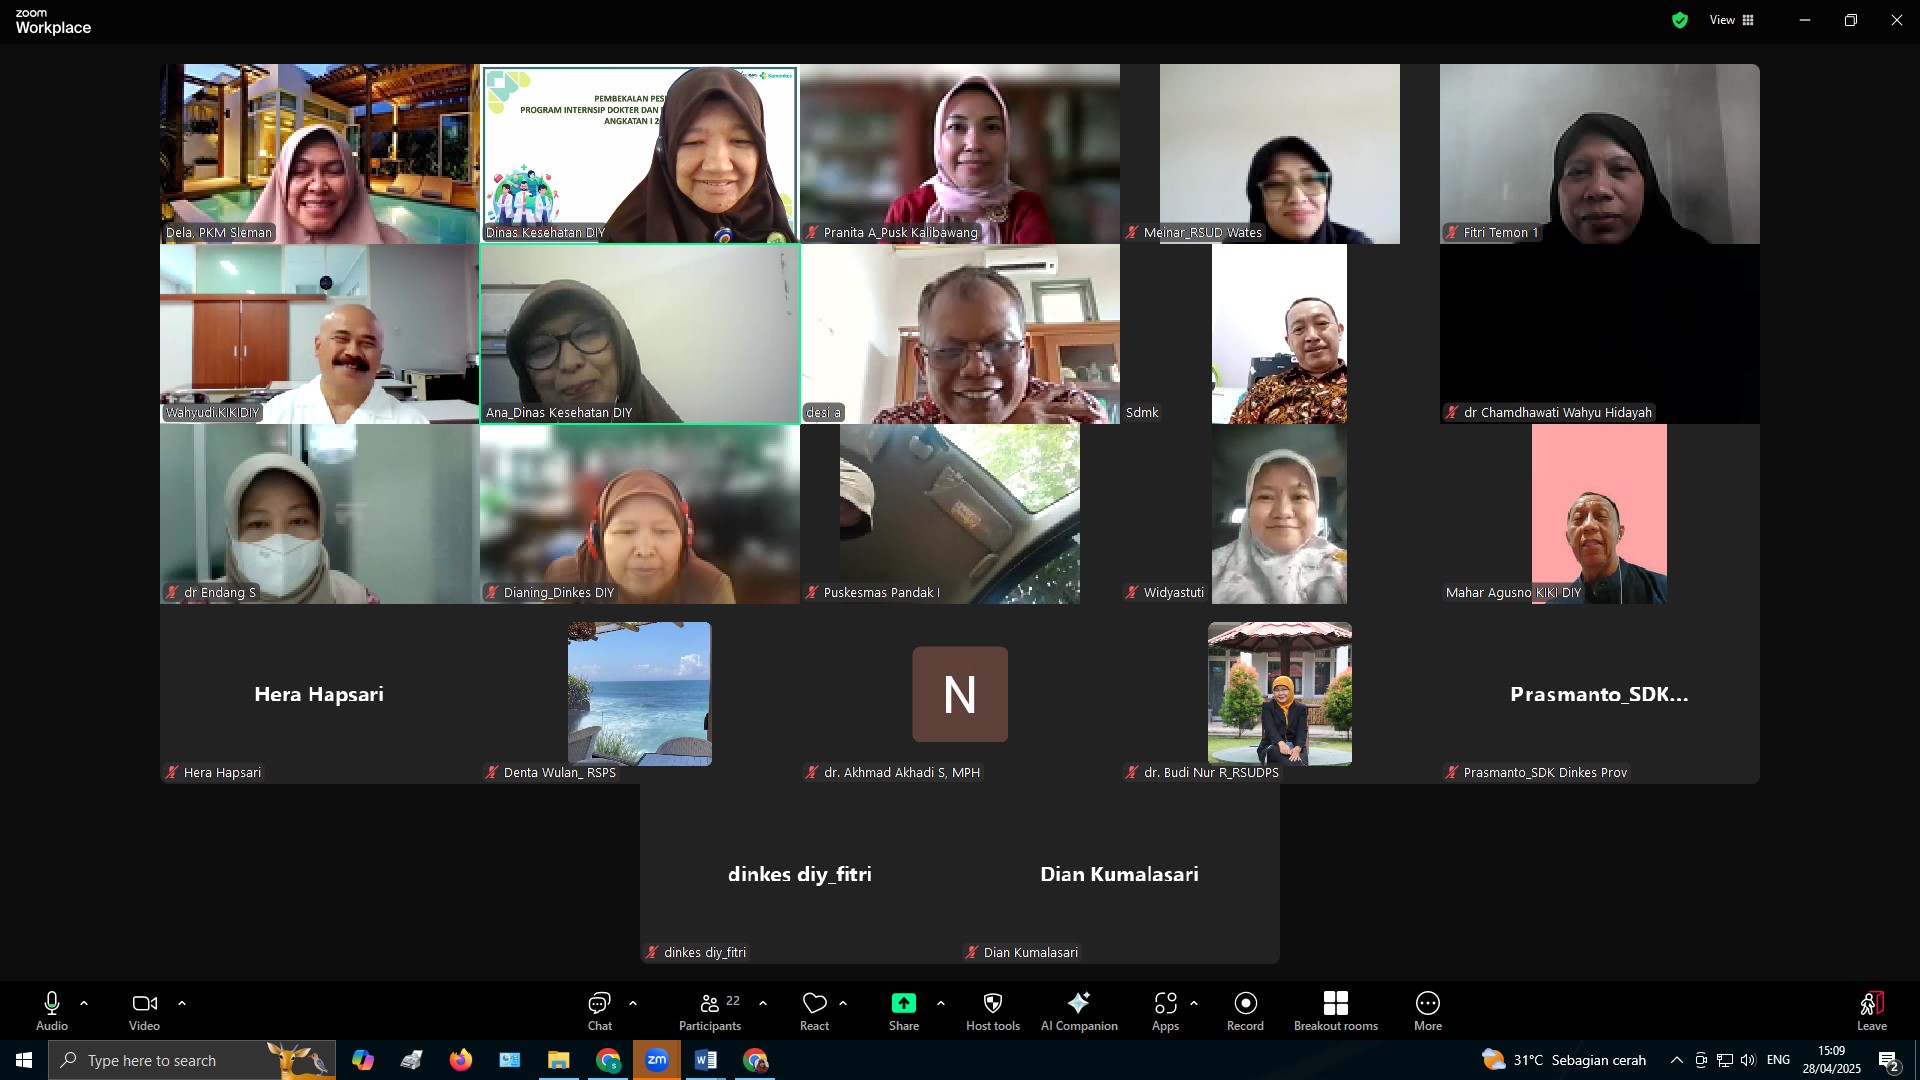This screenshot has height=1080, width=1920.
Task: Select dr. Akhmad Akhadi N avatar
Action: 960,694
